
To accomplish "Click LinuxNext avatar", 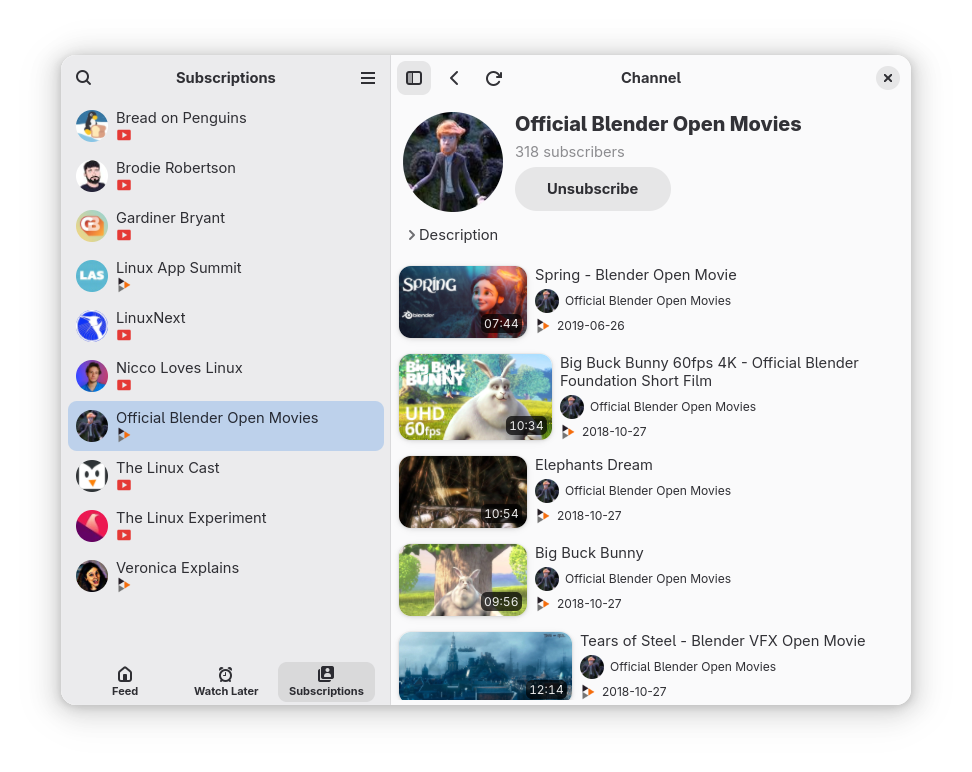I will point(92,326).
